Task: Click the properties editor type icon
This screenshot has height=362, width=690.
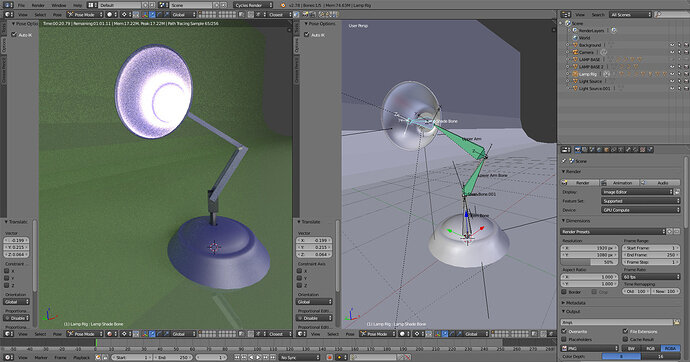Action: (565, 150)
